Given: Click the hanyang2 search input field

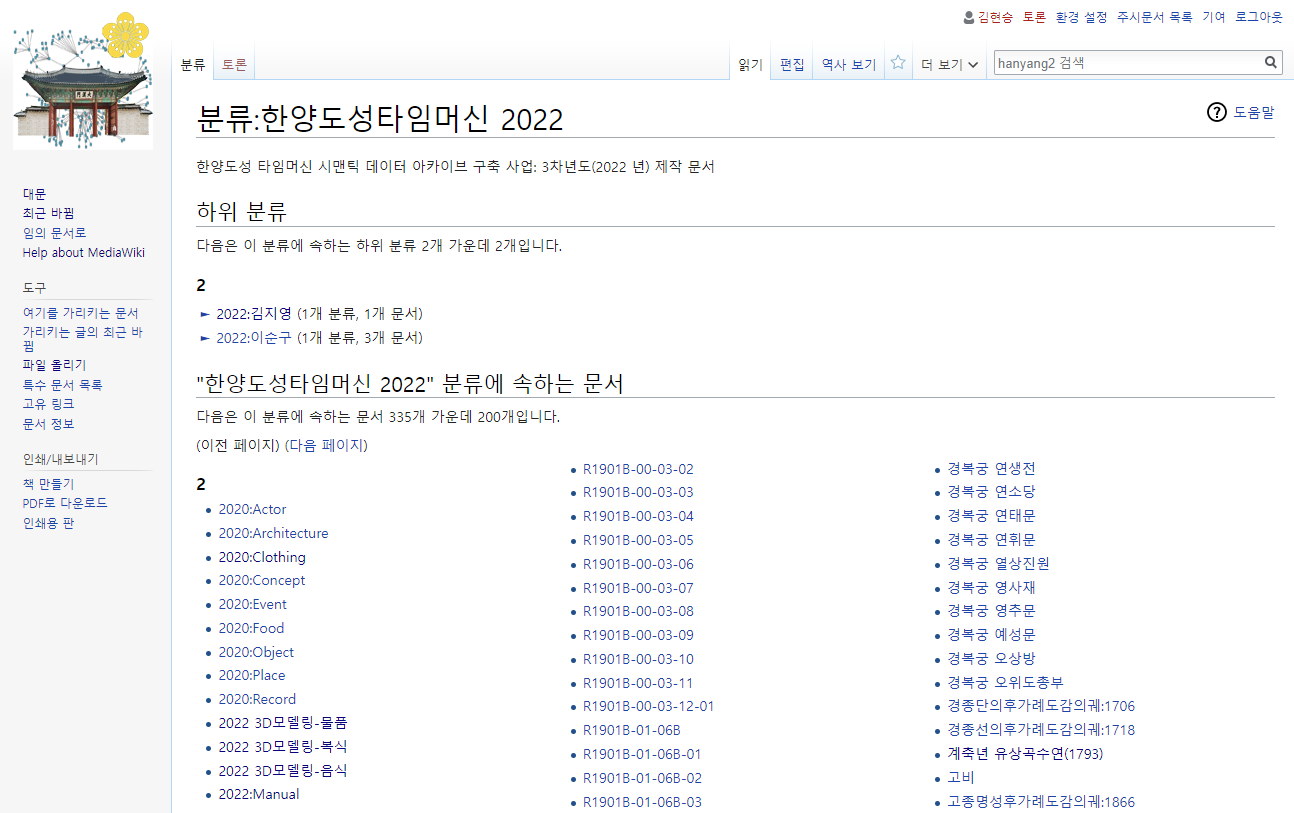Looking at the screenshot, I should click(x=1125, y=63).
